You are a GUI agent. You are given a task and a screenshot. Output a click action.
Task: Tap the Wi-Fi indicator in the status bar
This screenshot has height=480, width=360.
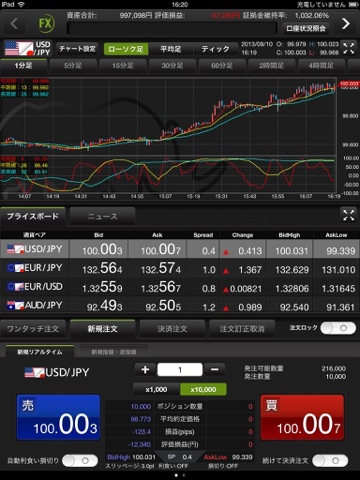[21, 4]
